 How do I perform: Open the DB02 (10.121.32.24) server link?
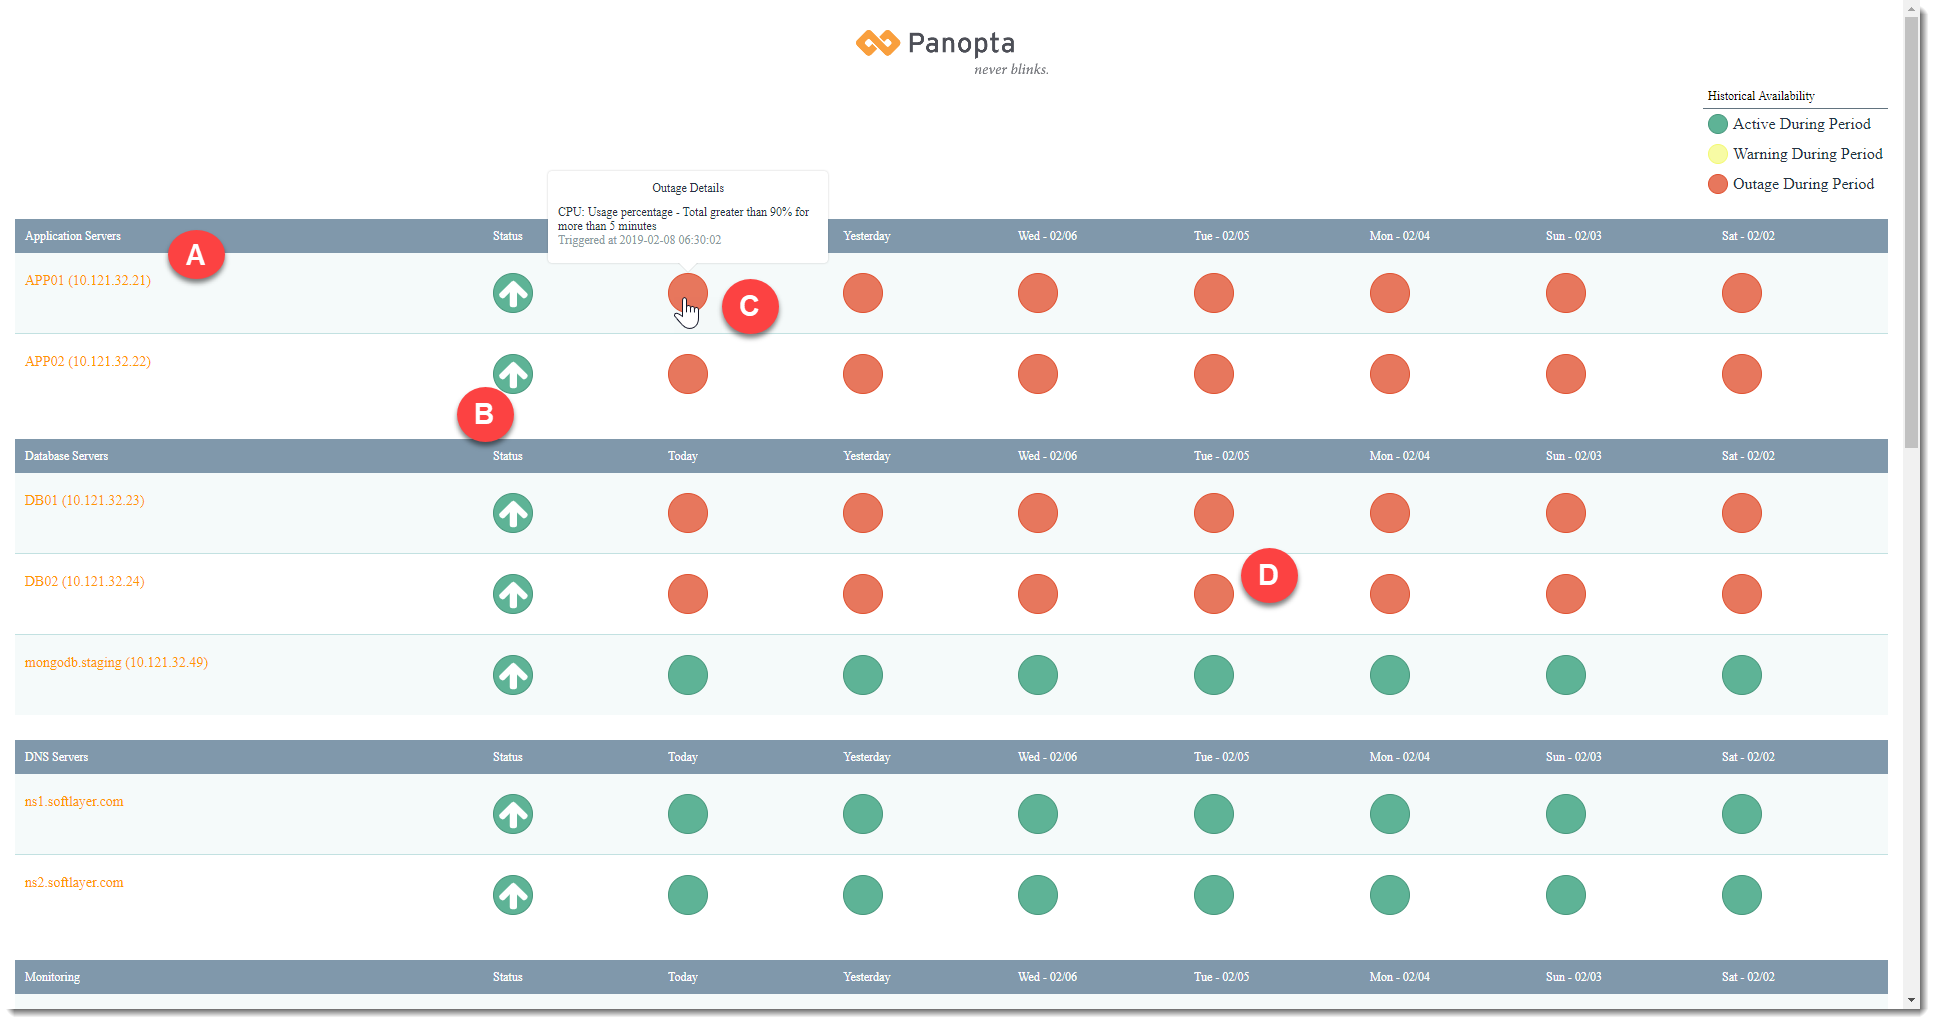(x=85, y=582)
